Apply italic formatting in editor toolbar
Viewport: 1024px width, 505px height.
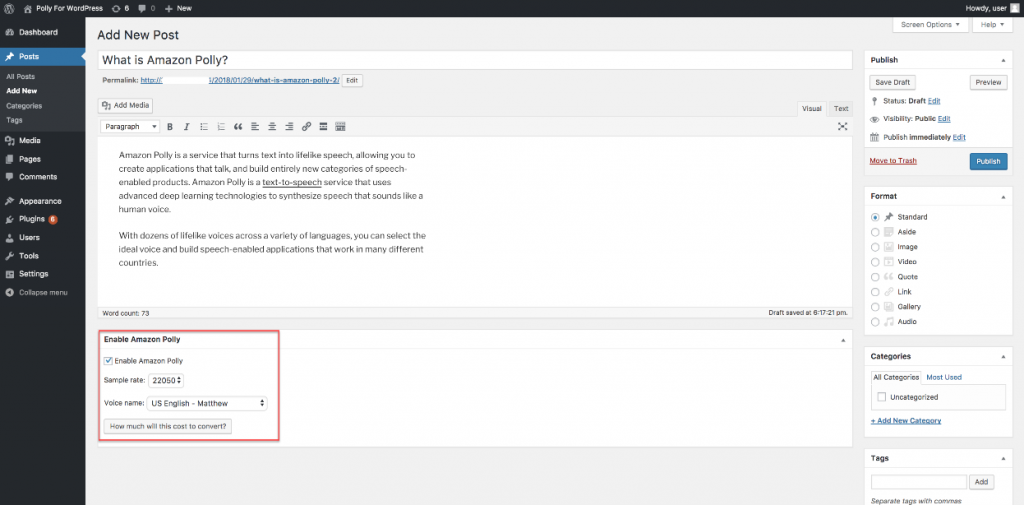click(x=187, y=127)
